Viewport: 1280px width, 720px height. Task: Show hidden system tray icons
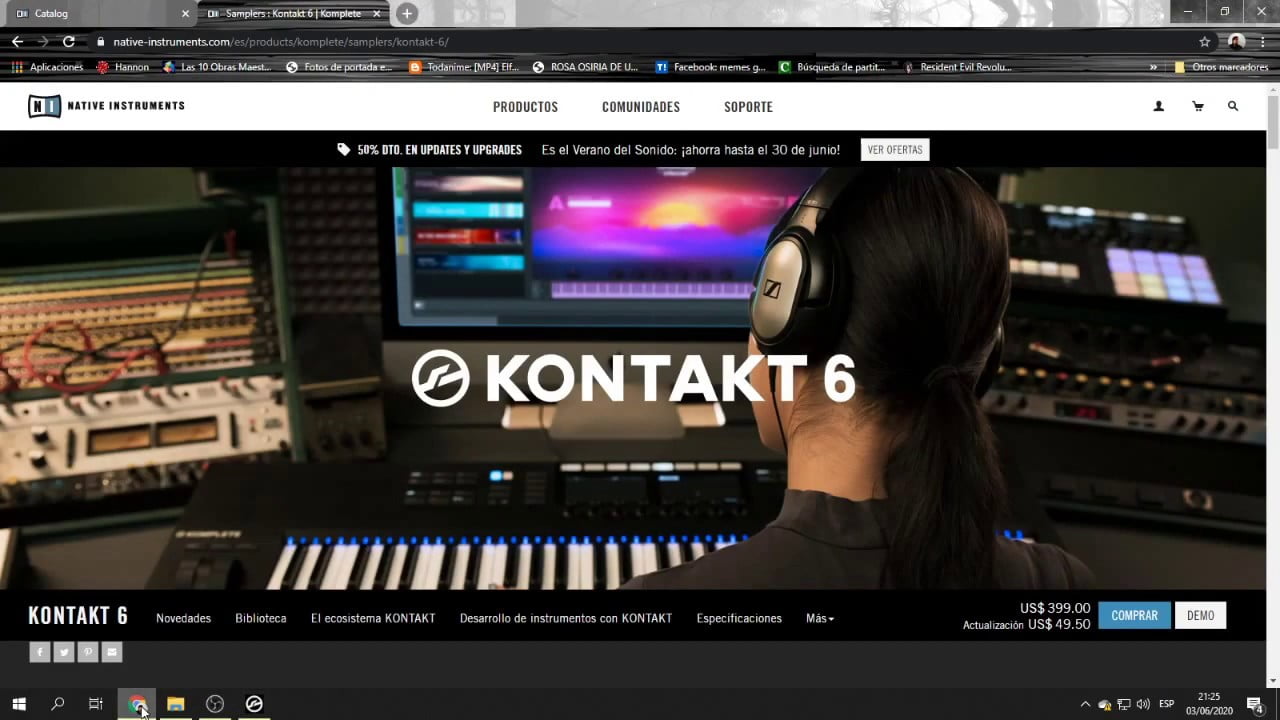(x=1085, y=704)
